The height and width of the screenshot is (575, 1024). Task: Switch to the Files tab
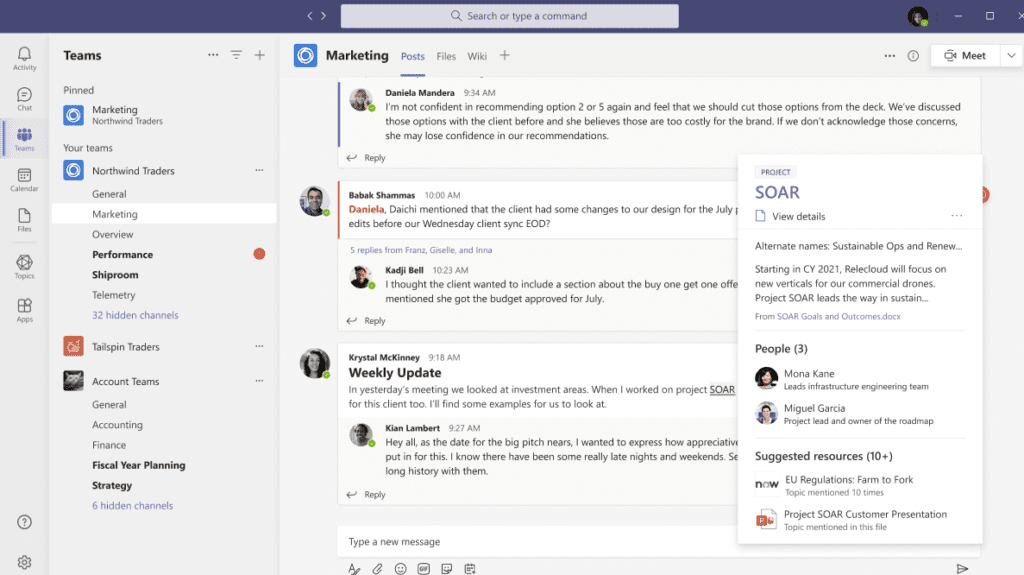[x=446, y=57]
